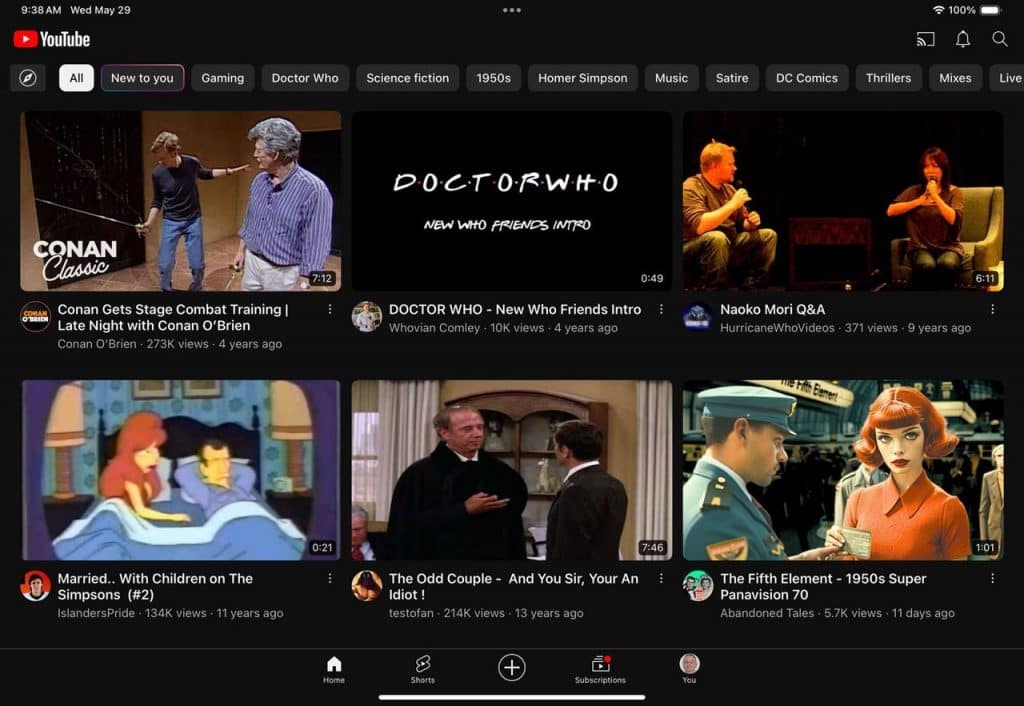
Task: Tap the 9:38 AM clock
Action: (x=40, y=10)
